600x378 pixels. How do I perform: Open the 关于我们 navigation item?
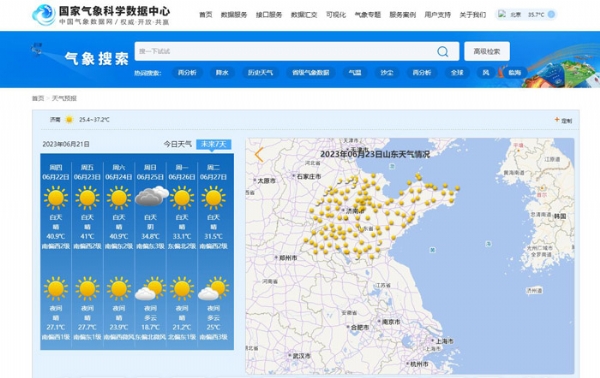473,15
